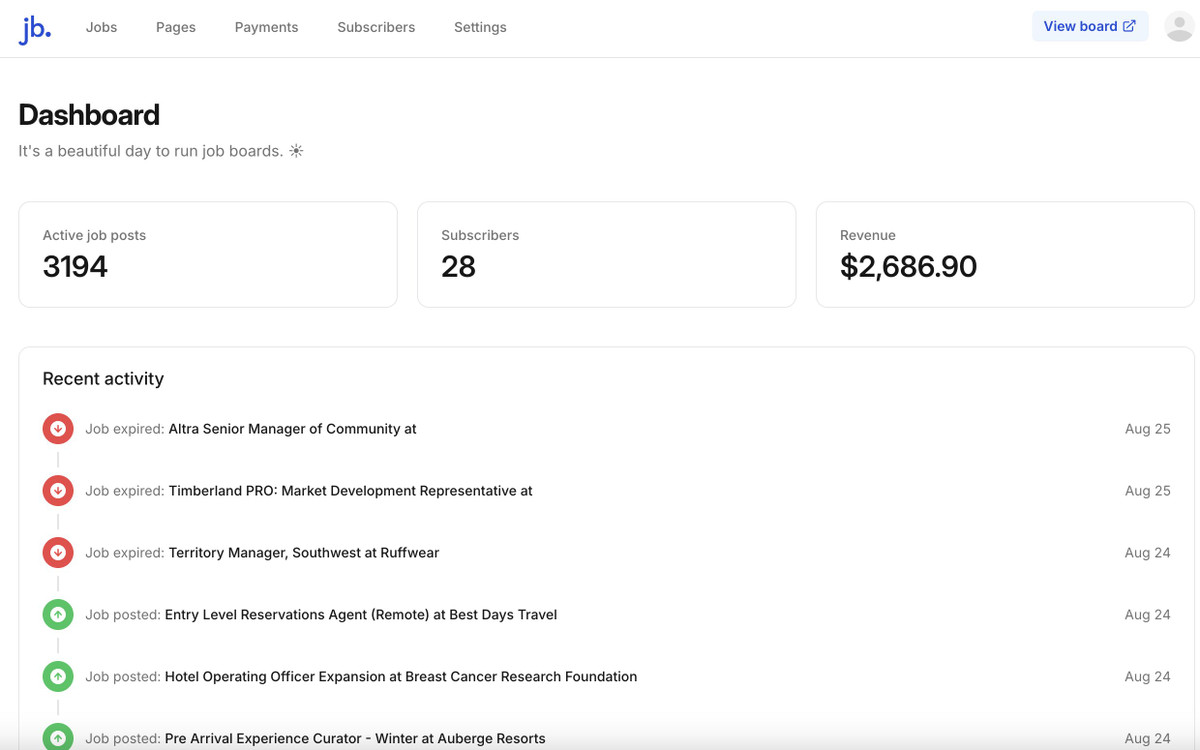Open Timberland PRO Market Development Representative link
The height and width of the screenshot is (750, 1200).
pos(350,491)
